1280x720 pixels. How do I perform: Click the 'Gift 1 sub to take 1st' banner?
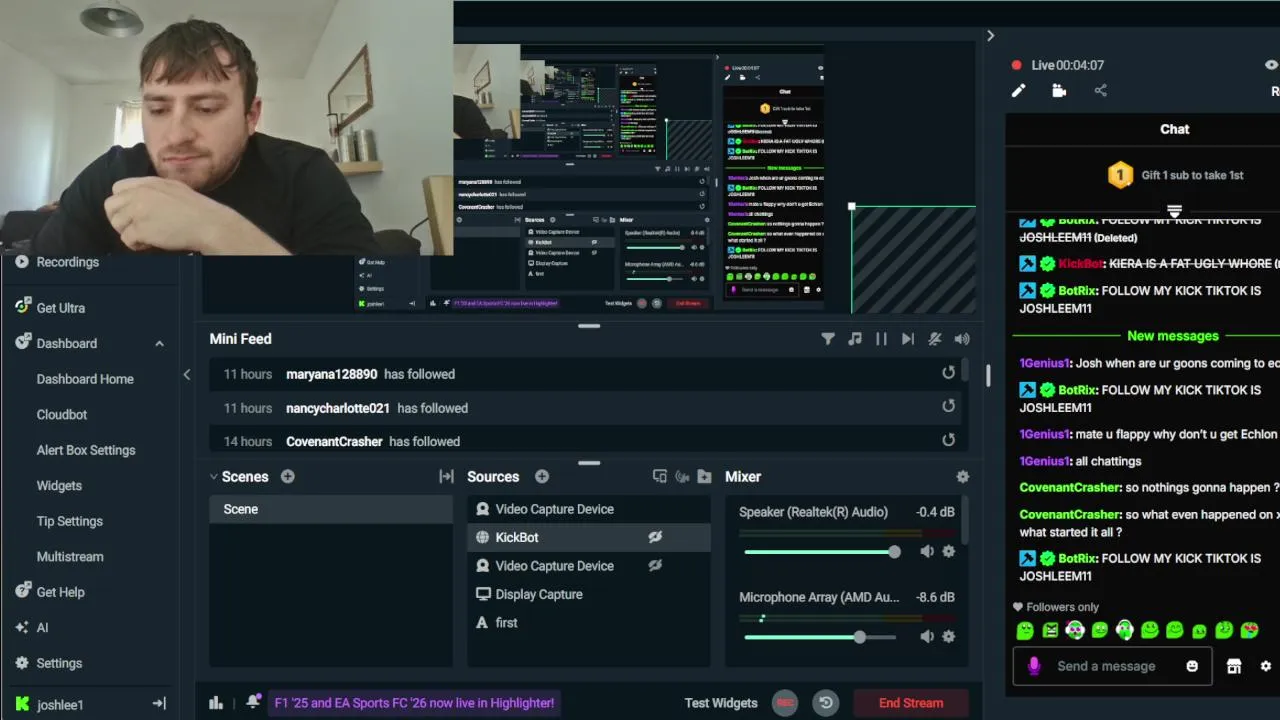click(1176, 175)
